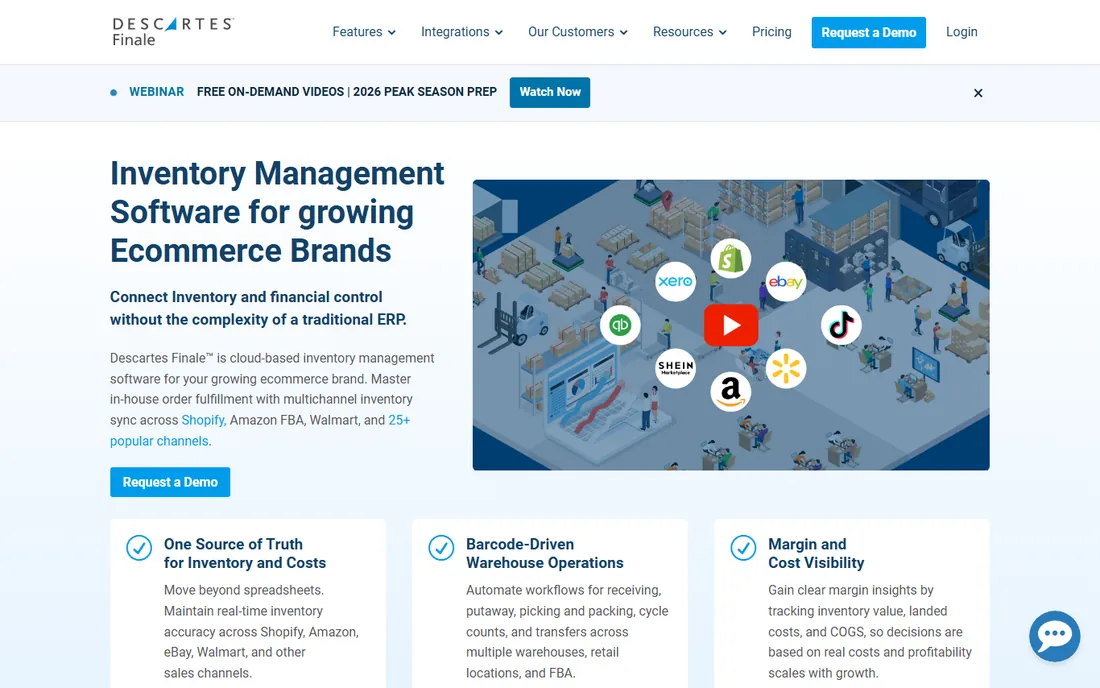Click Watch Now webinar button
1100x688 pixels.
click(x=549, y=92)
